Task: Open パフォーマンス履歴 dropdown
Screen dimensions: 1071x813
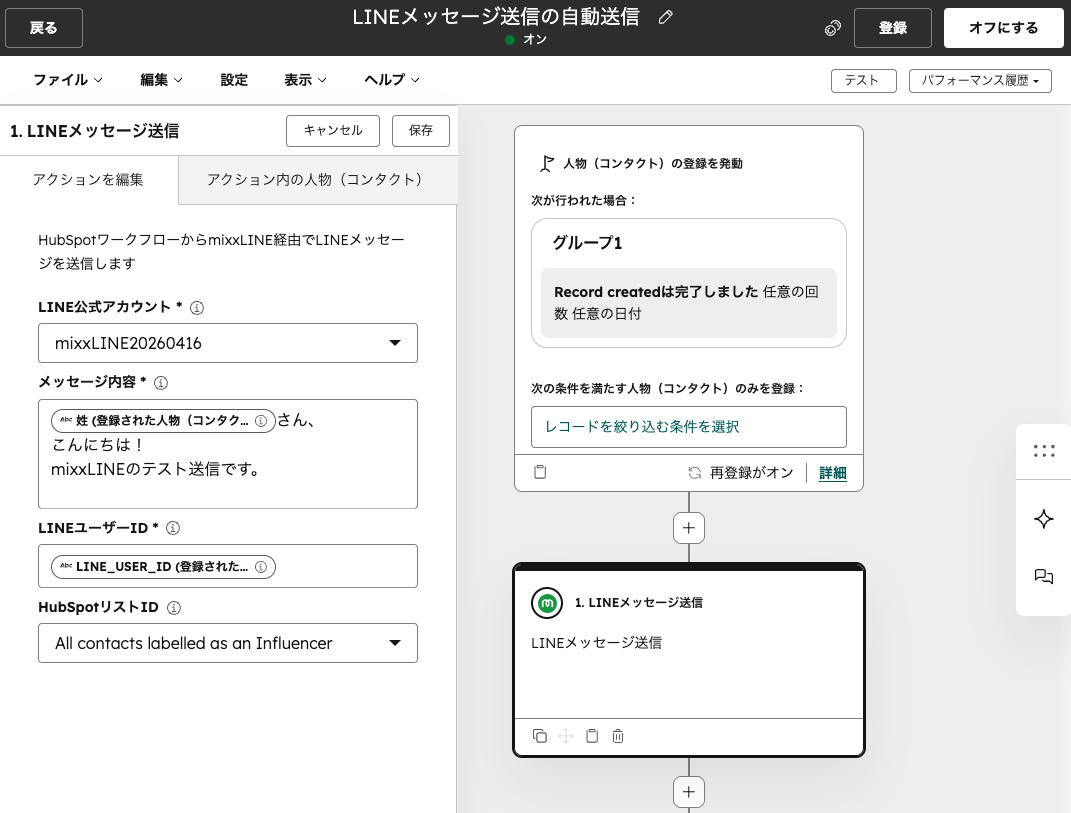Action: coord(980,81)
